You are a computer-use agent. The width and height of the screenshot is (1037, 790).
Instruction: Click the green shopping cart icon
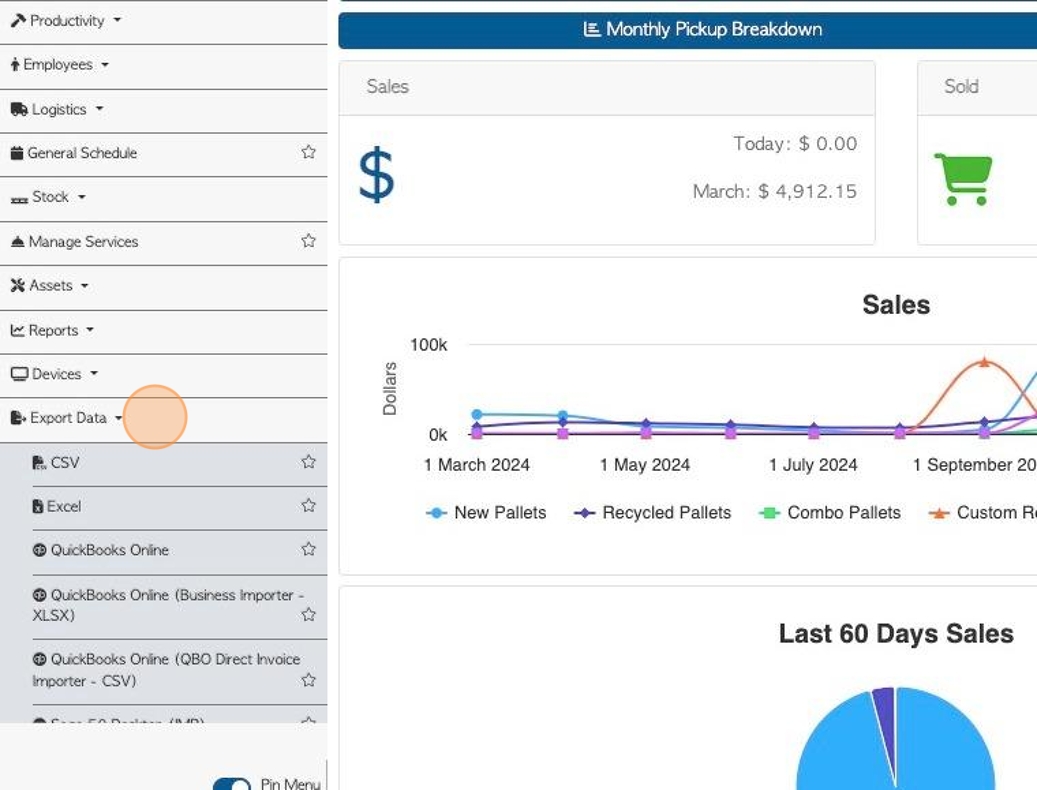tap(964, 179)
